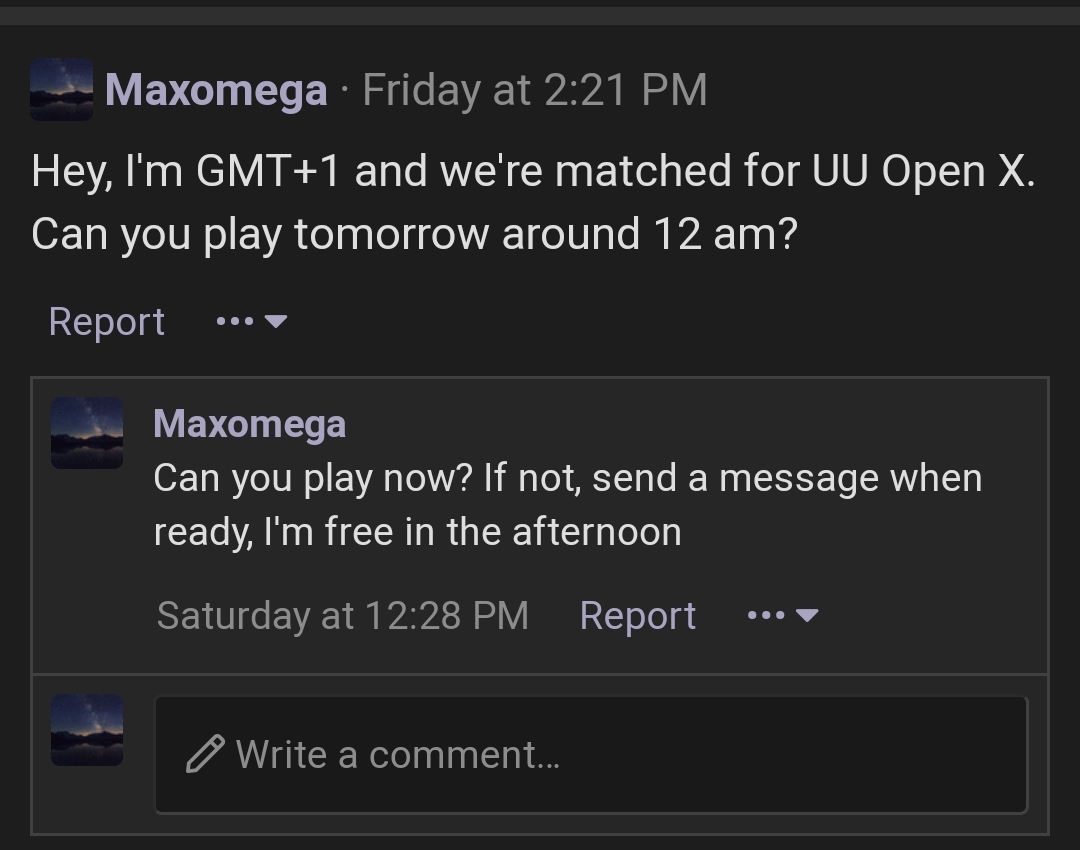The image size is (1080, 850).
Task: Click your avatar next to the comment box
Action: pyautogui.click(x=87, y=730)
